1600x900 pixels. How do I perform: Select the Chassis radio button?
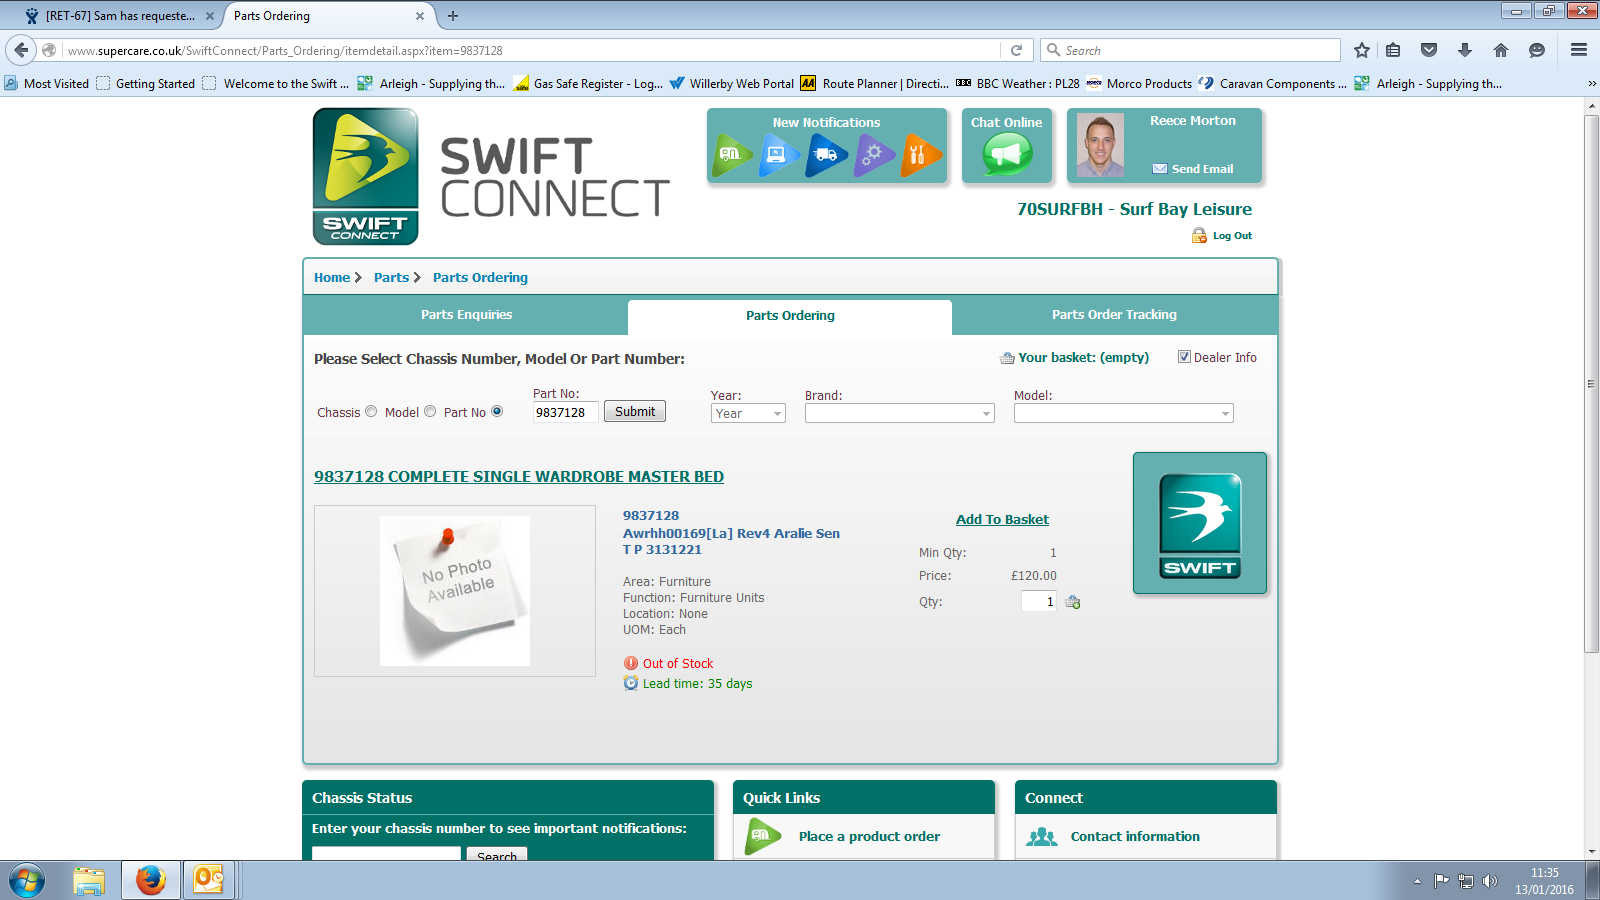[371, 411]
